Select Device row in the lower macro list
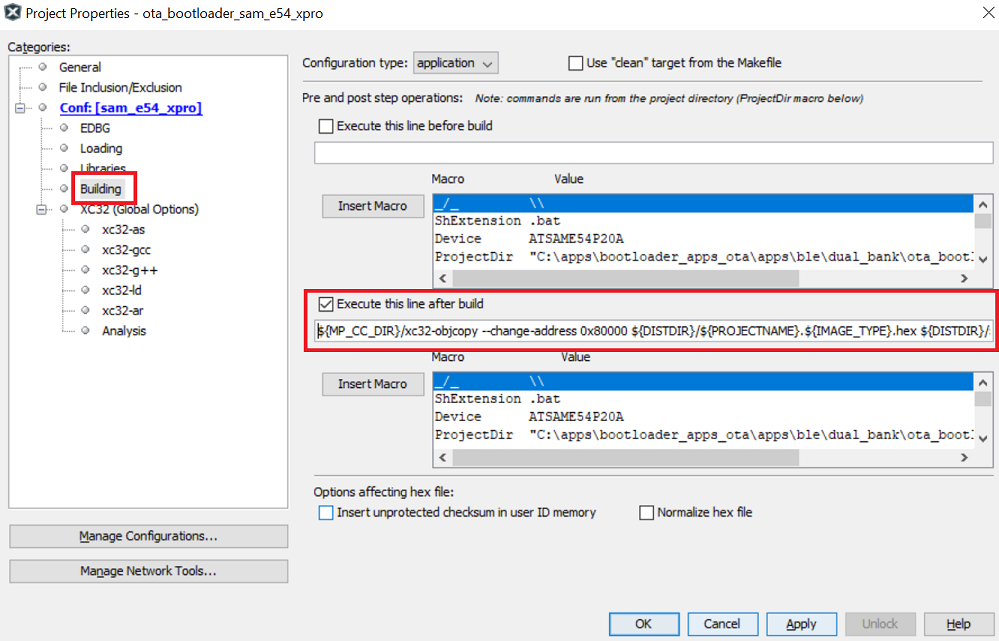999x641 pixels. (703, 417)
